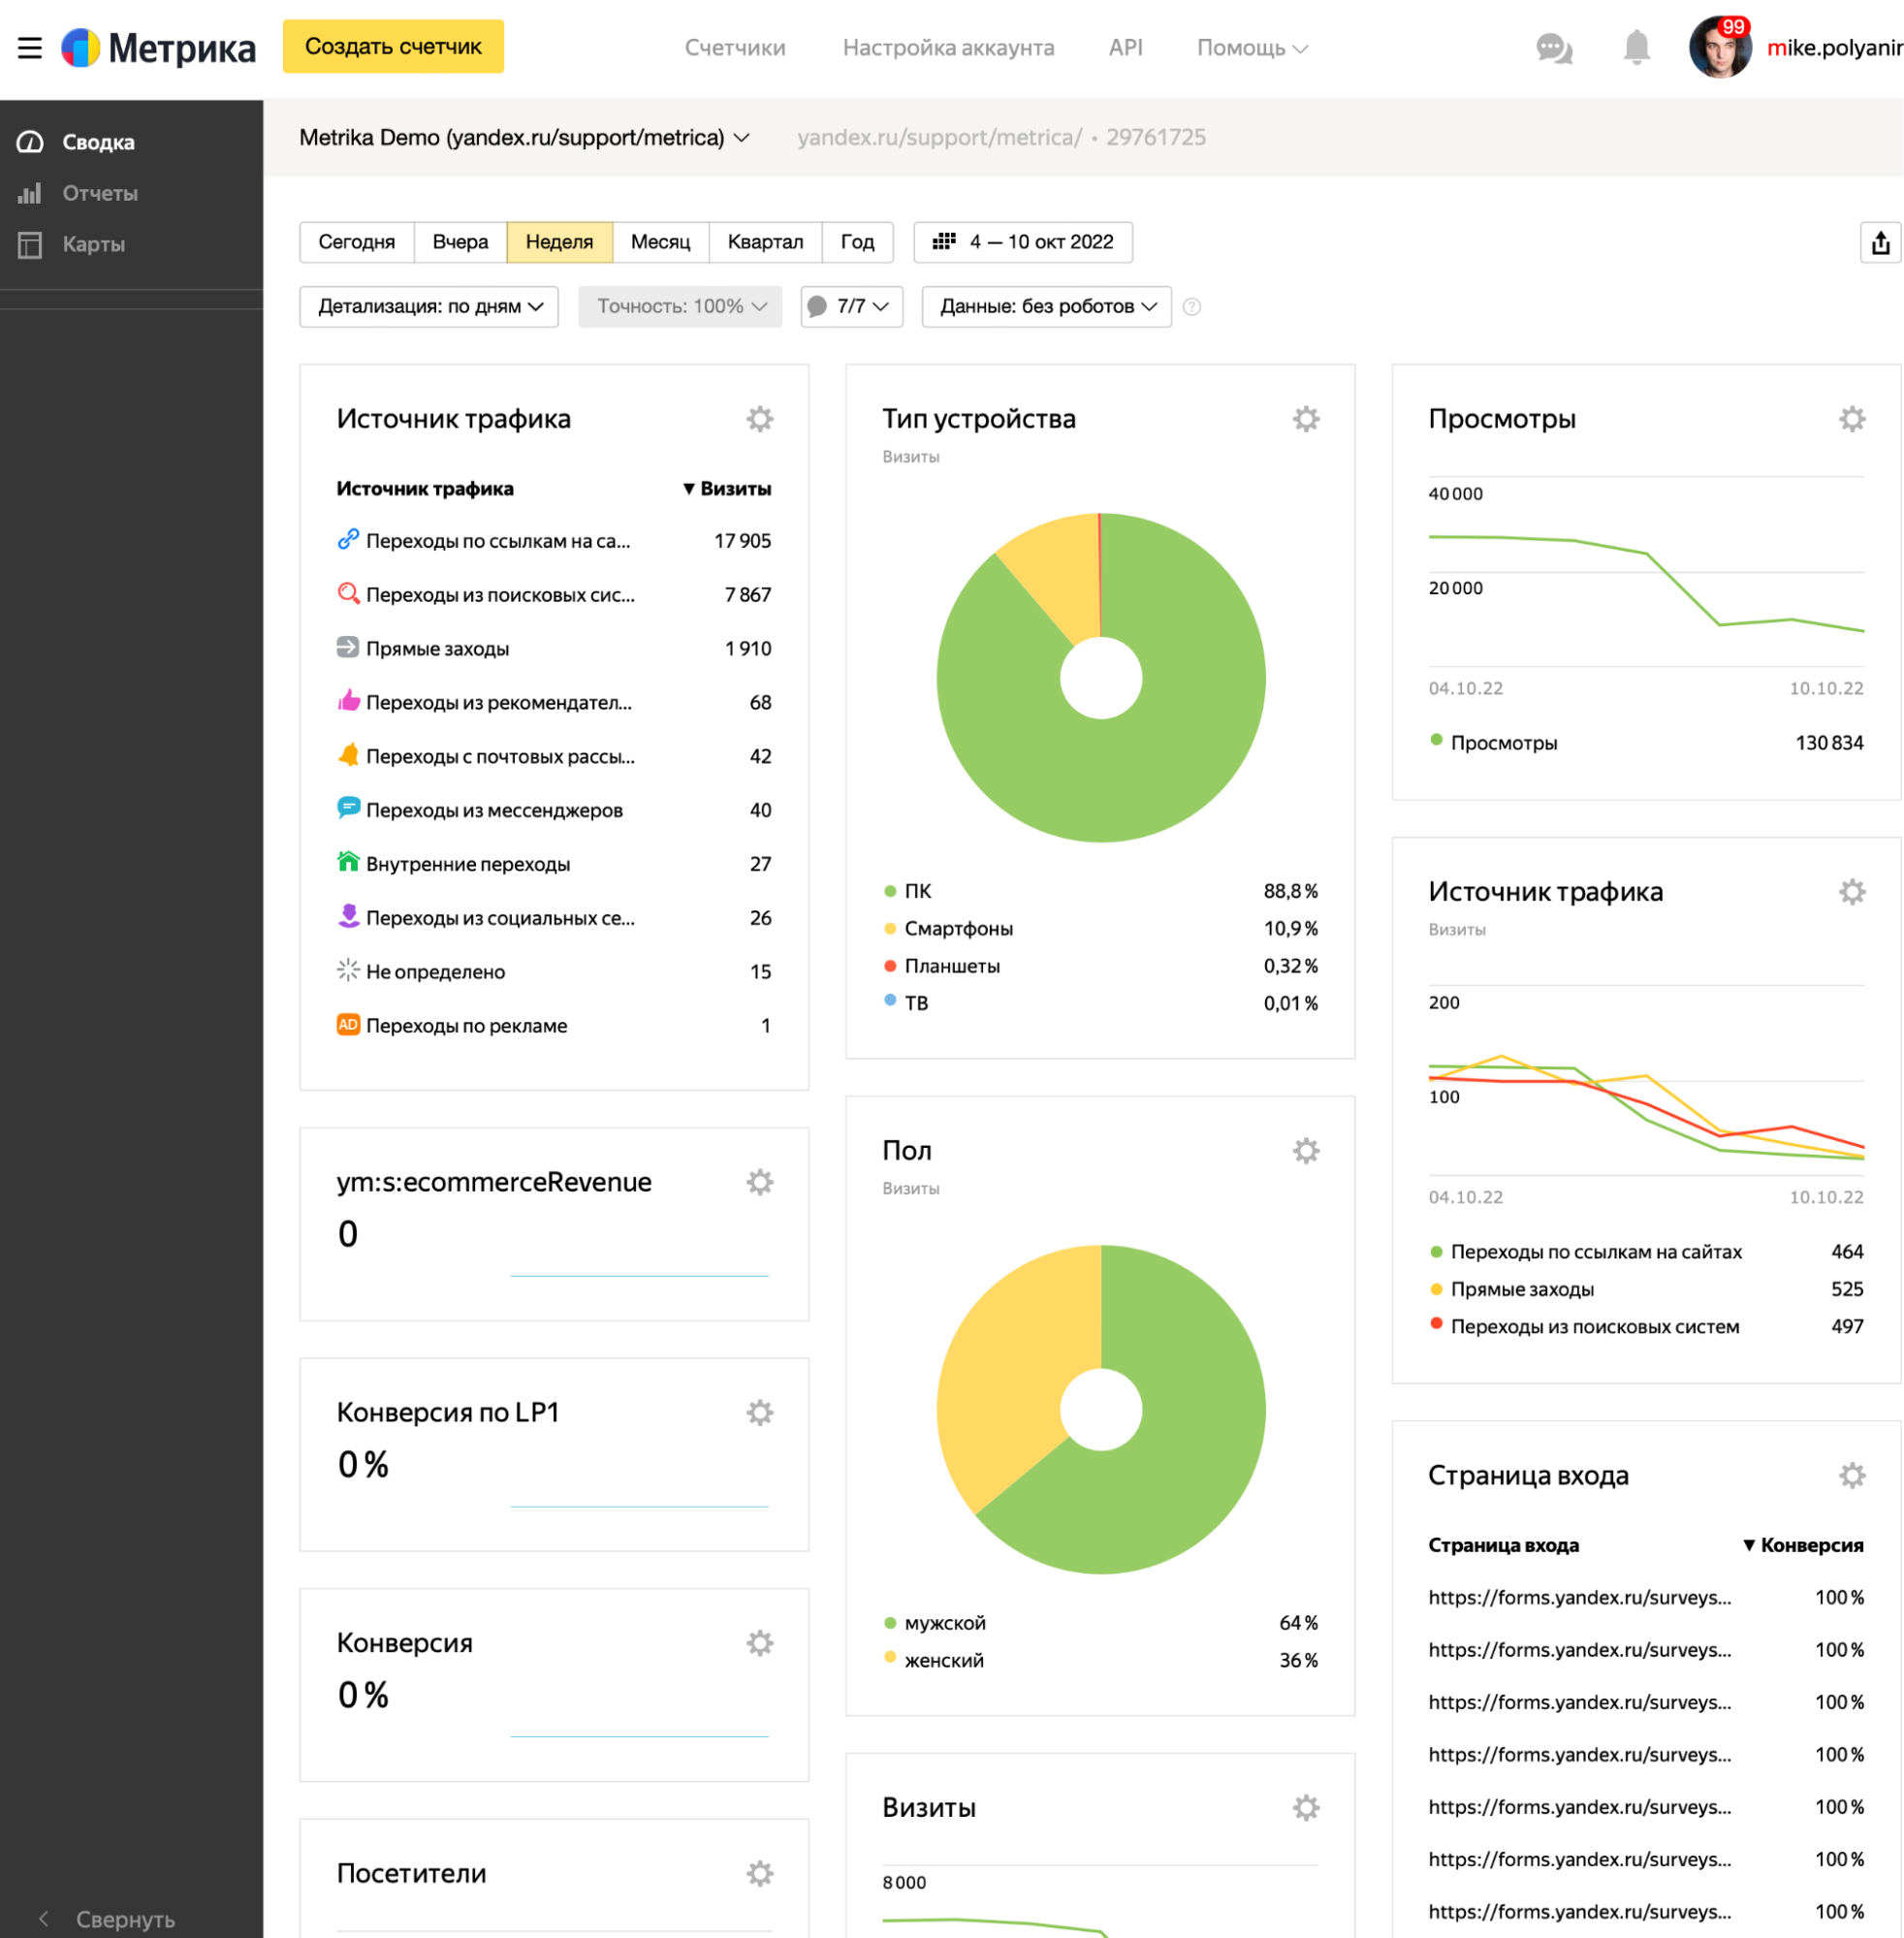The width and height of the screenshot is (1904, 1938).
Task: Click the export/download icon top right
Action: (1880, 240)
